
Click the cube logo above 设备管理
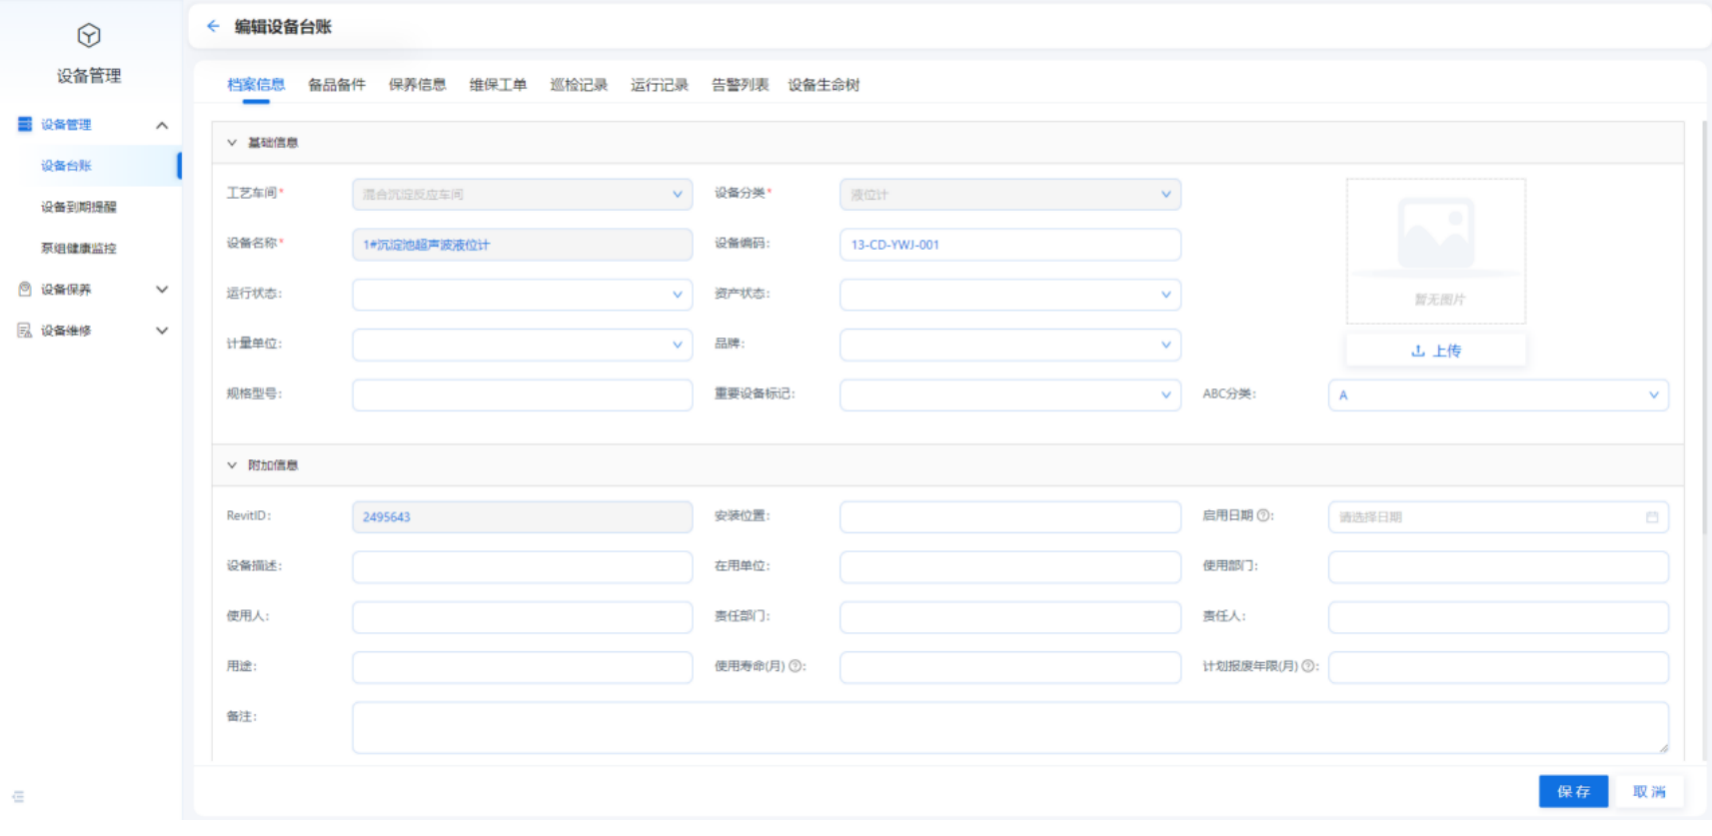click(89, 36)
